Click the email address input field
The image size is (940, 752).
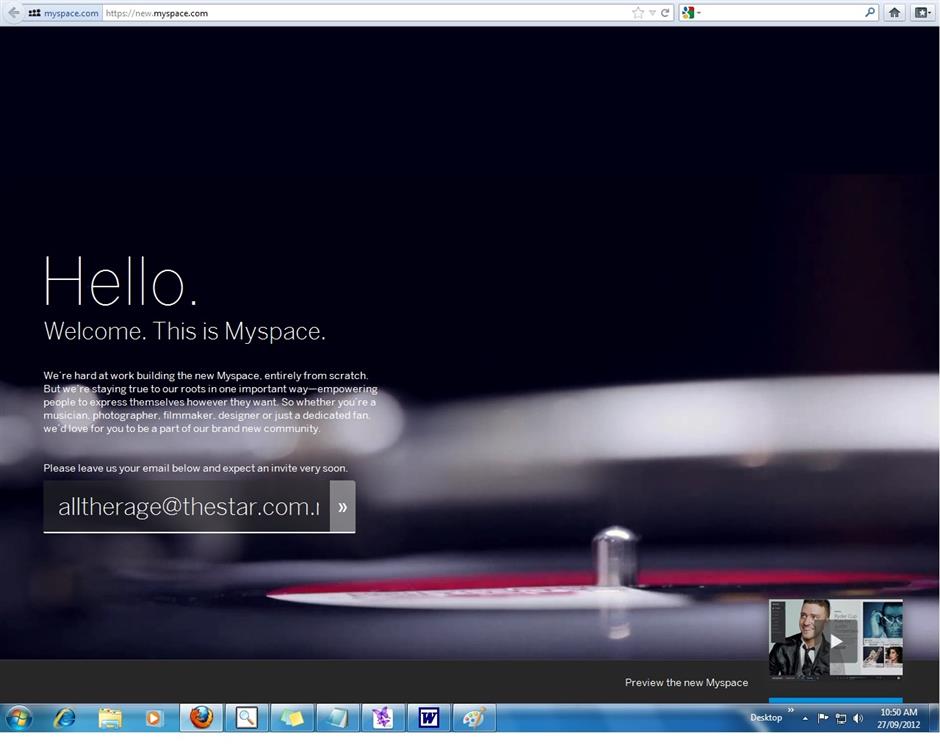point(186,507)
